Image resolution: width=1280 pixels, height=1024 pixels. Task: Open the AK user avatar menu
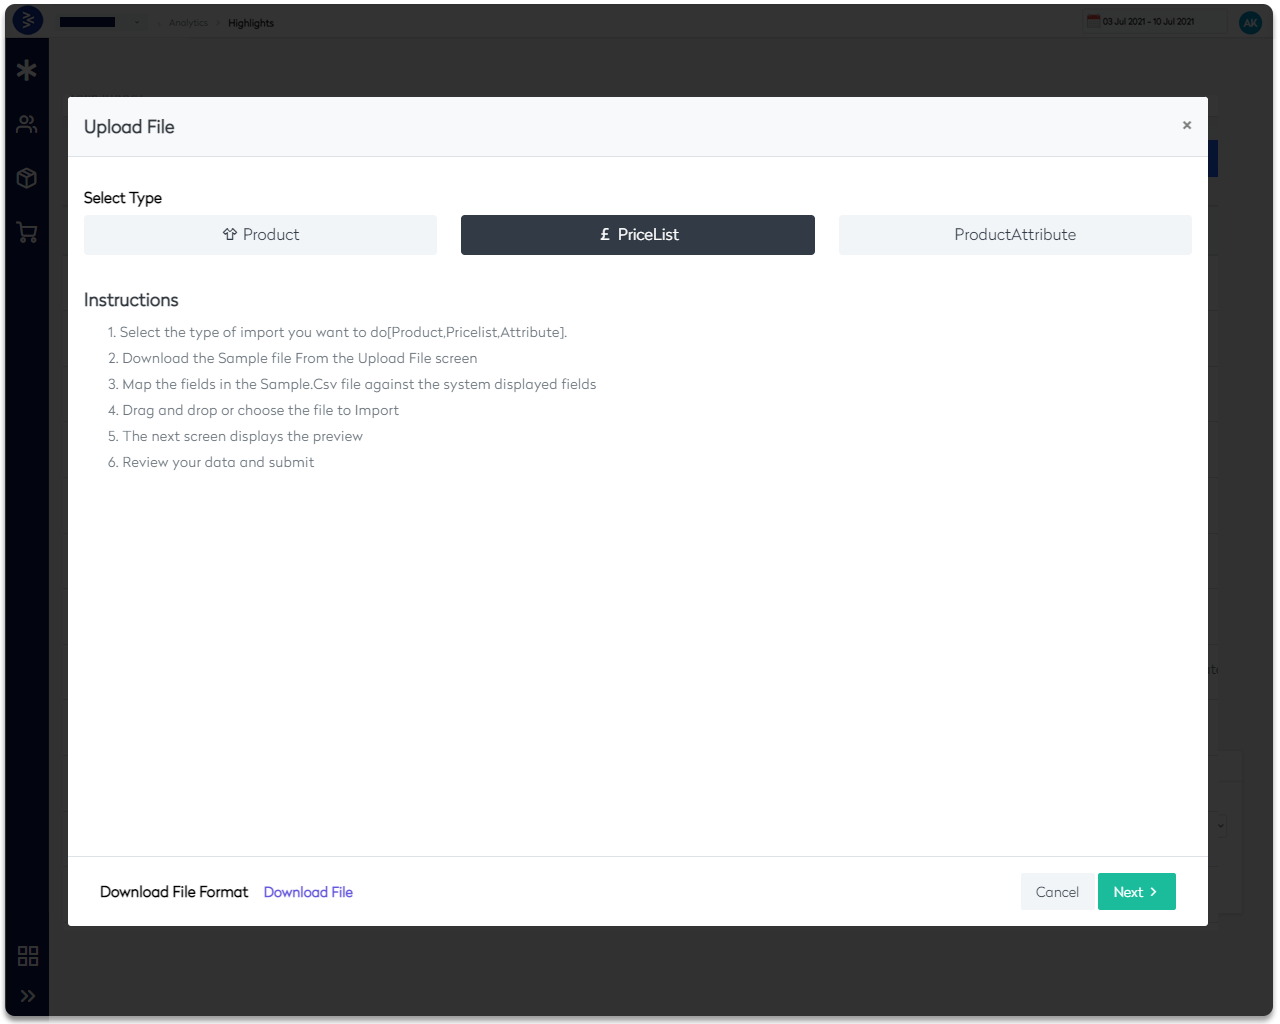(1250, 22)
